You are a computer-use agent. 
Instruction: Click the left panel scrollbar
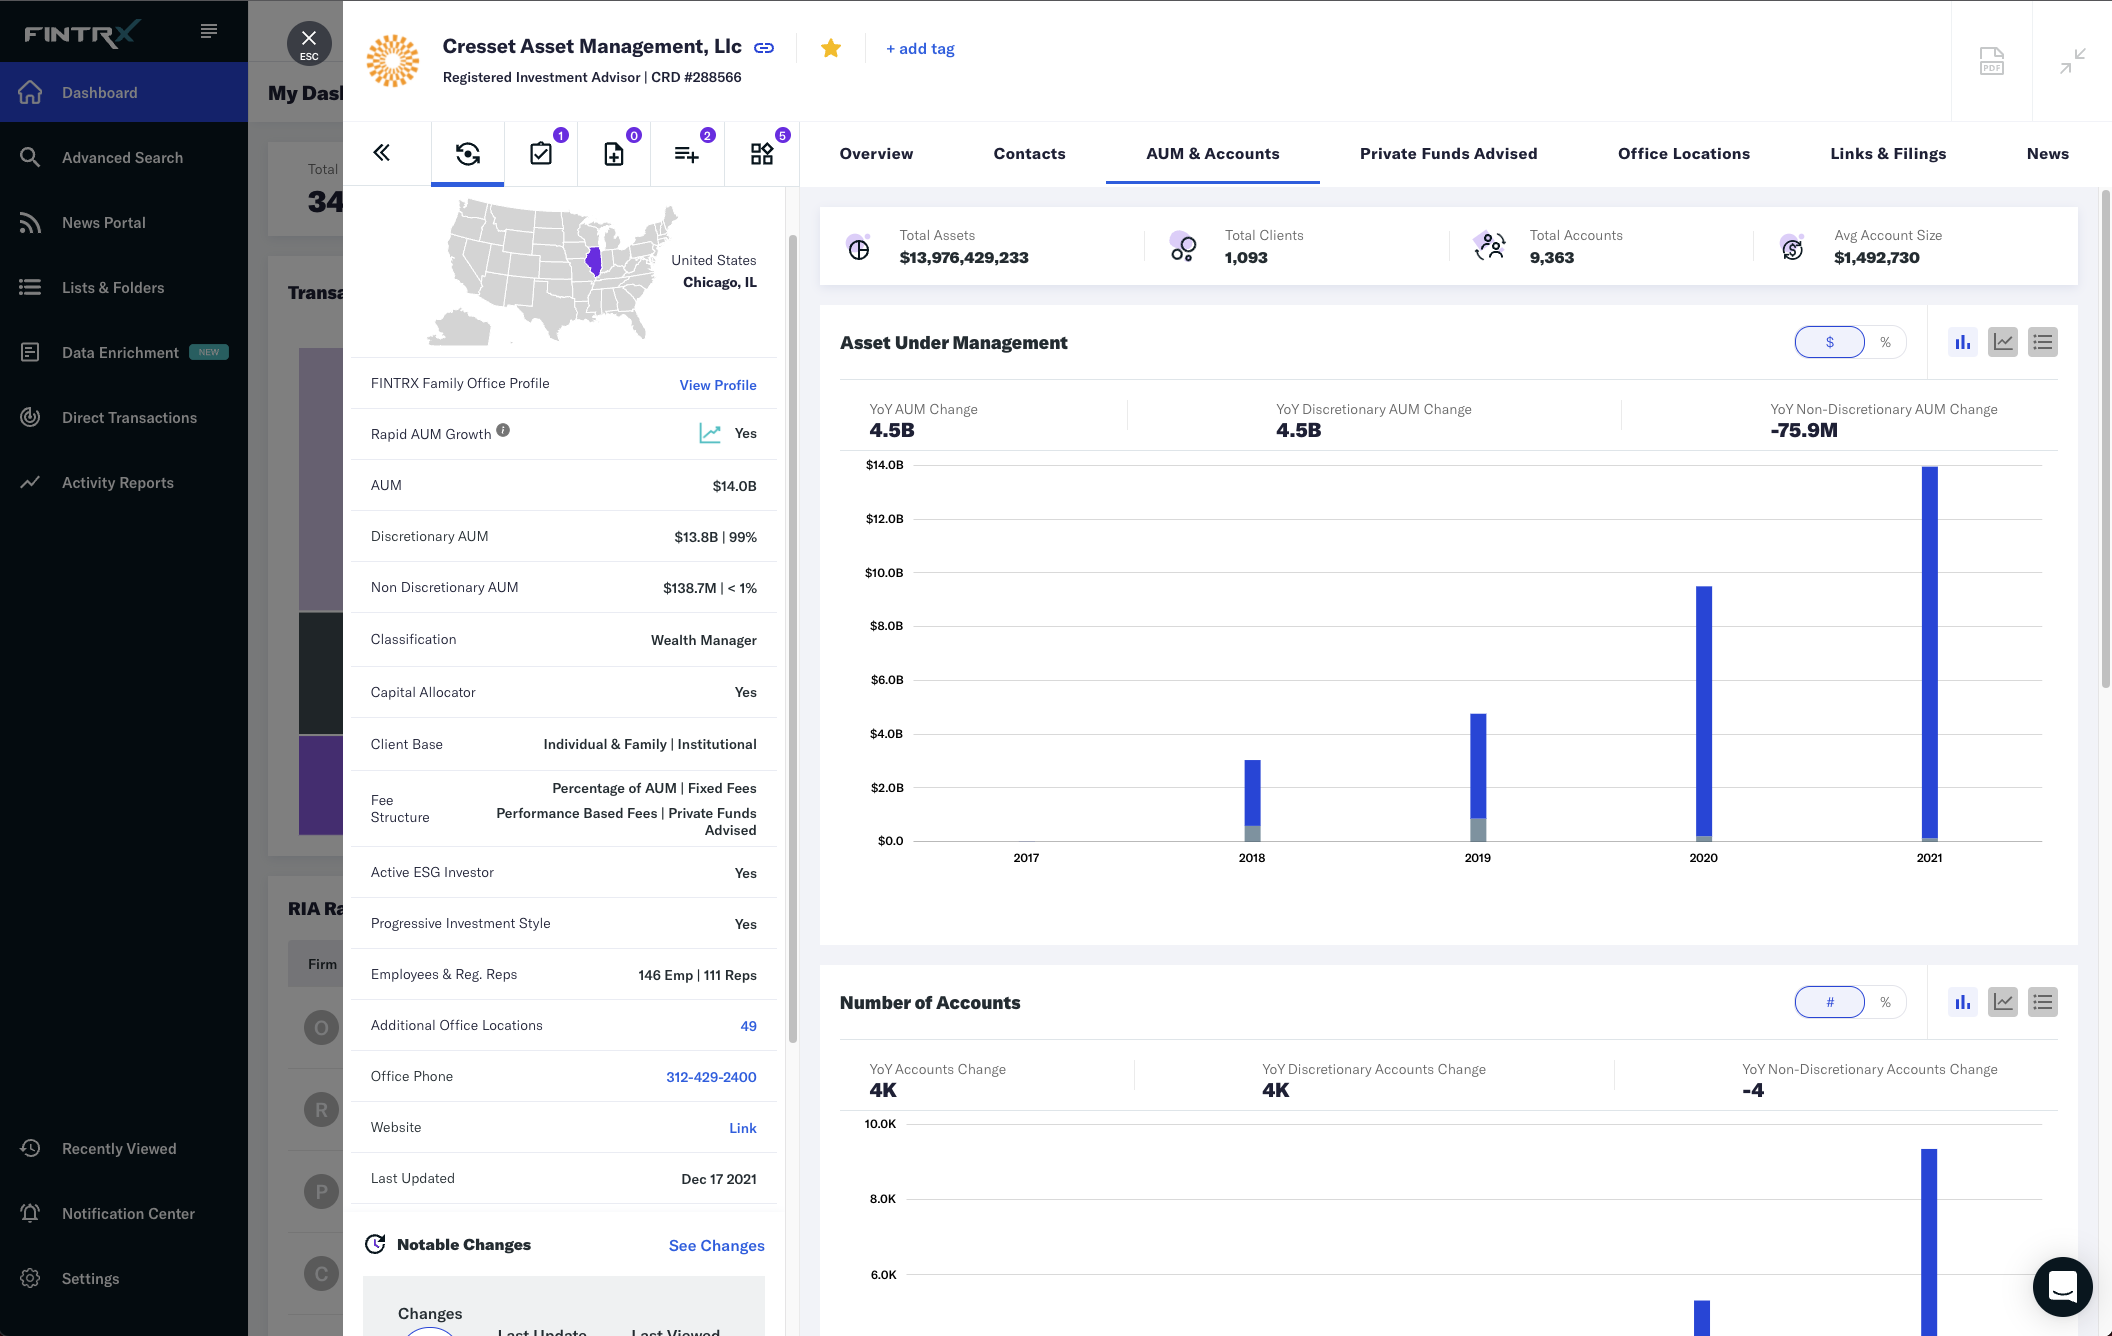(793, 639)
